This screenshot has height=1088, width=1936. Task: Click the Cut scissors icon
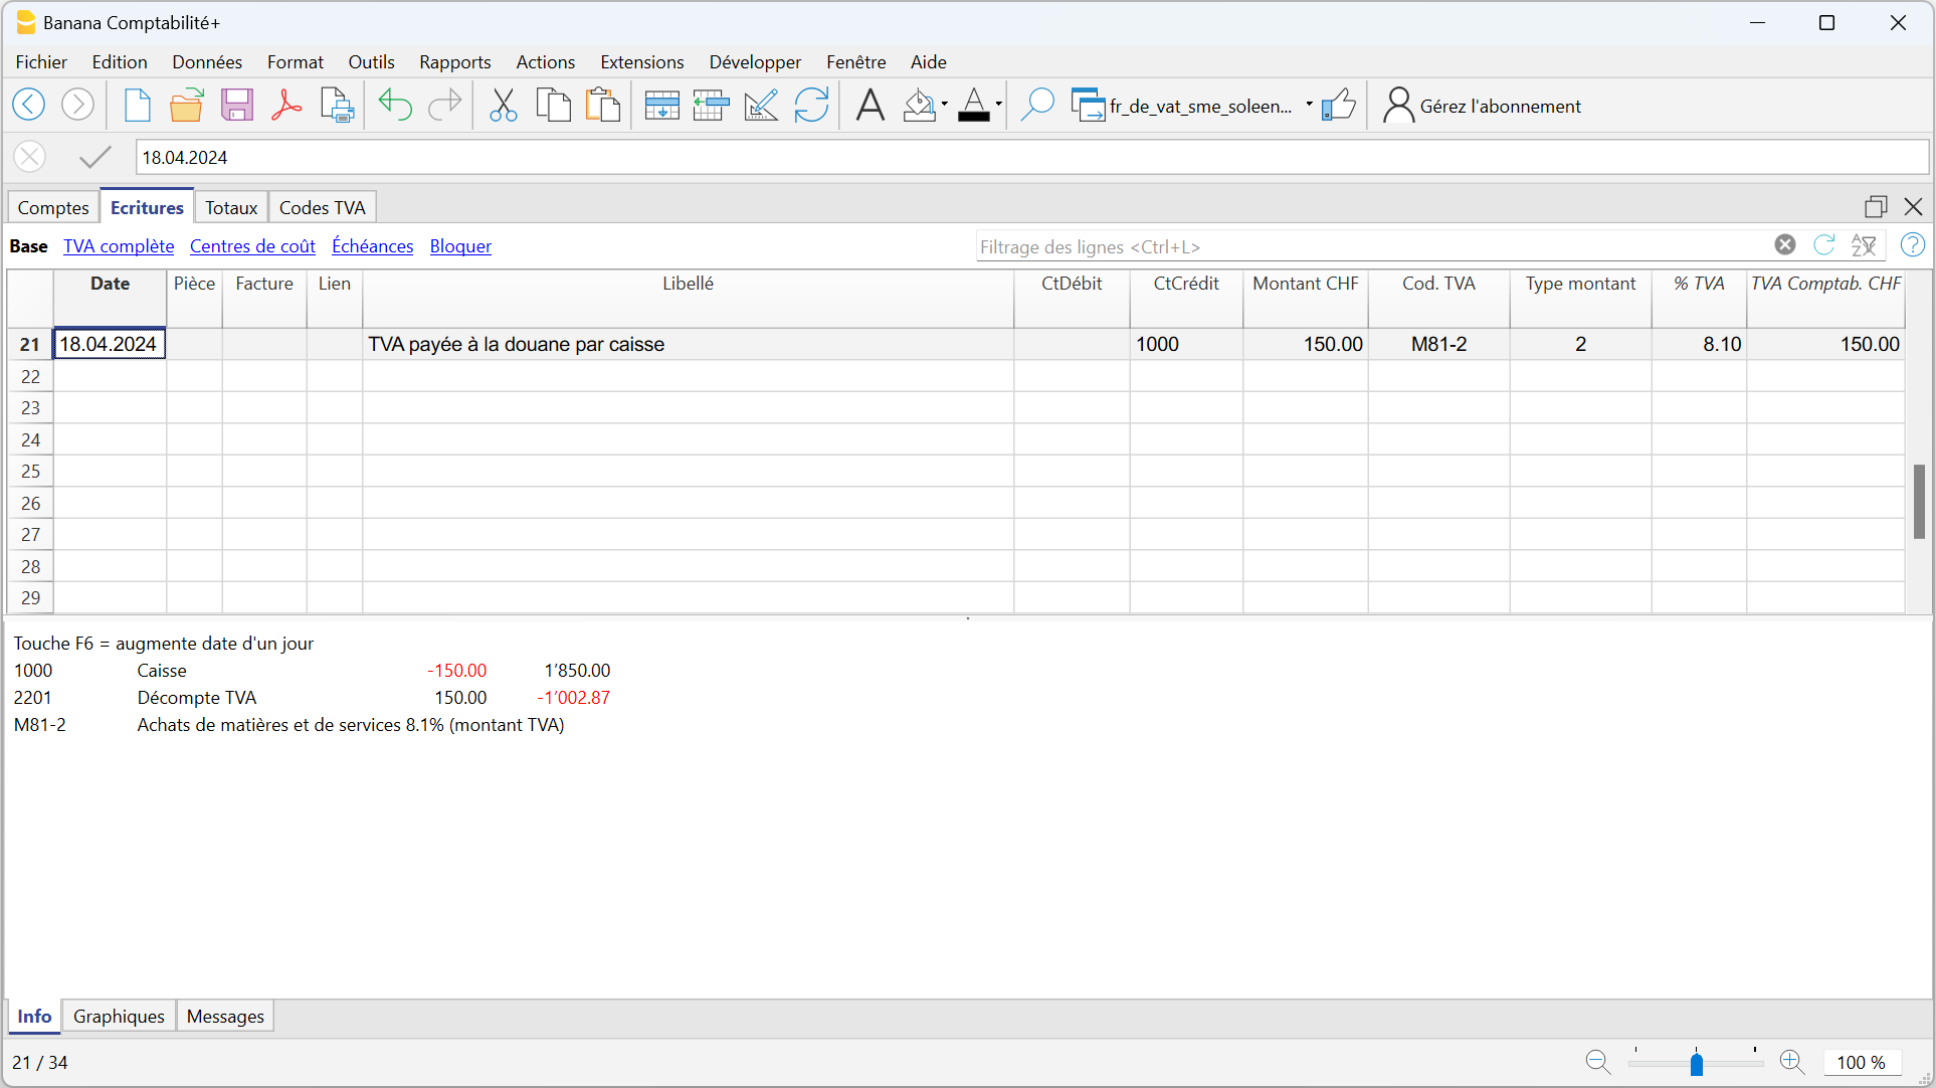click(x=503, y=105)
